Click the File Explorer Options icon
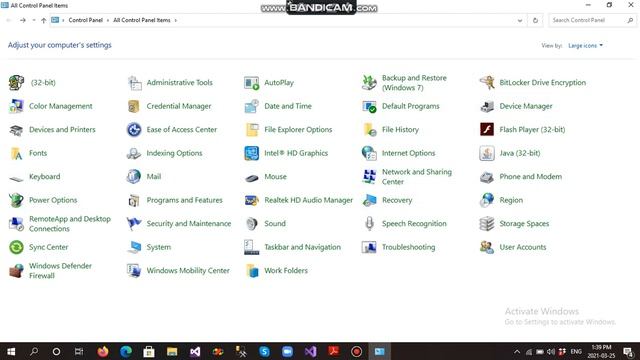 pyautogui.click(x=251, y=130)
